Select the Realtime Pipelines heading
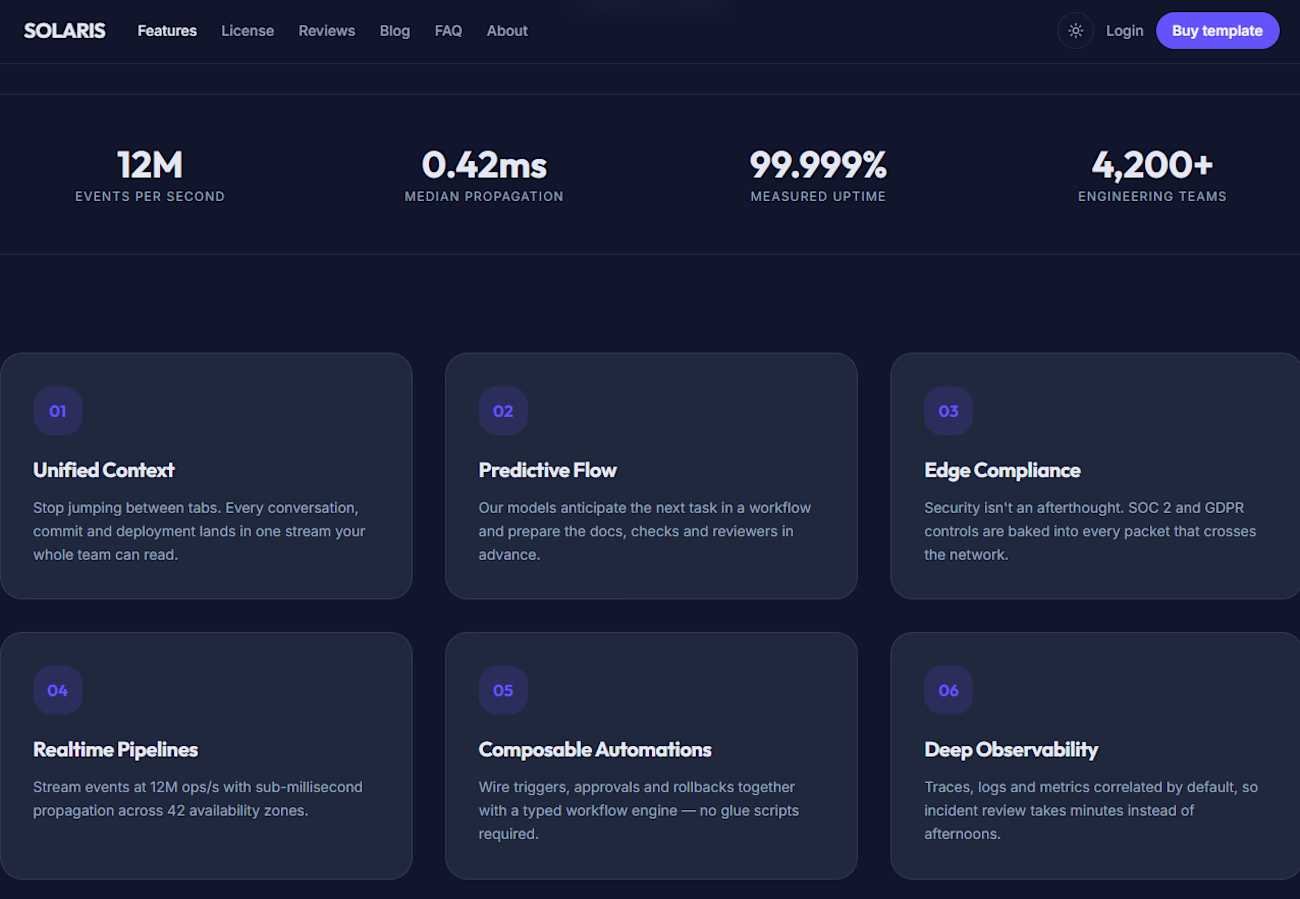Screen dimensions: 1300x899 pos(116,749)
